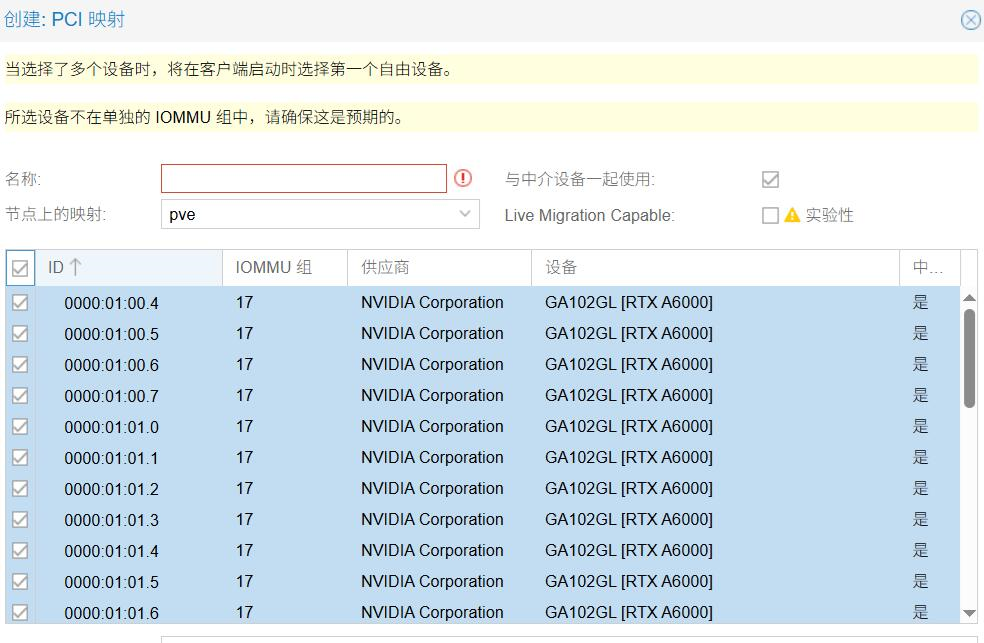
Task: Enable Live Migration Capable checkbox
Action: (x=770, y=215)
